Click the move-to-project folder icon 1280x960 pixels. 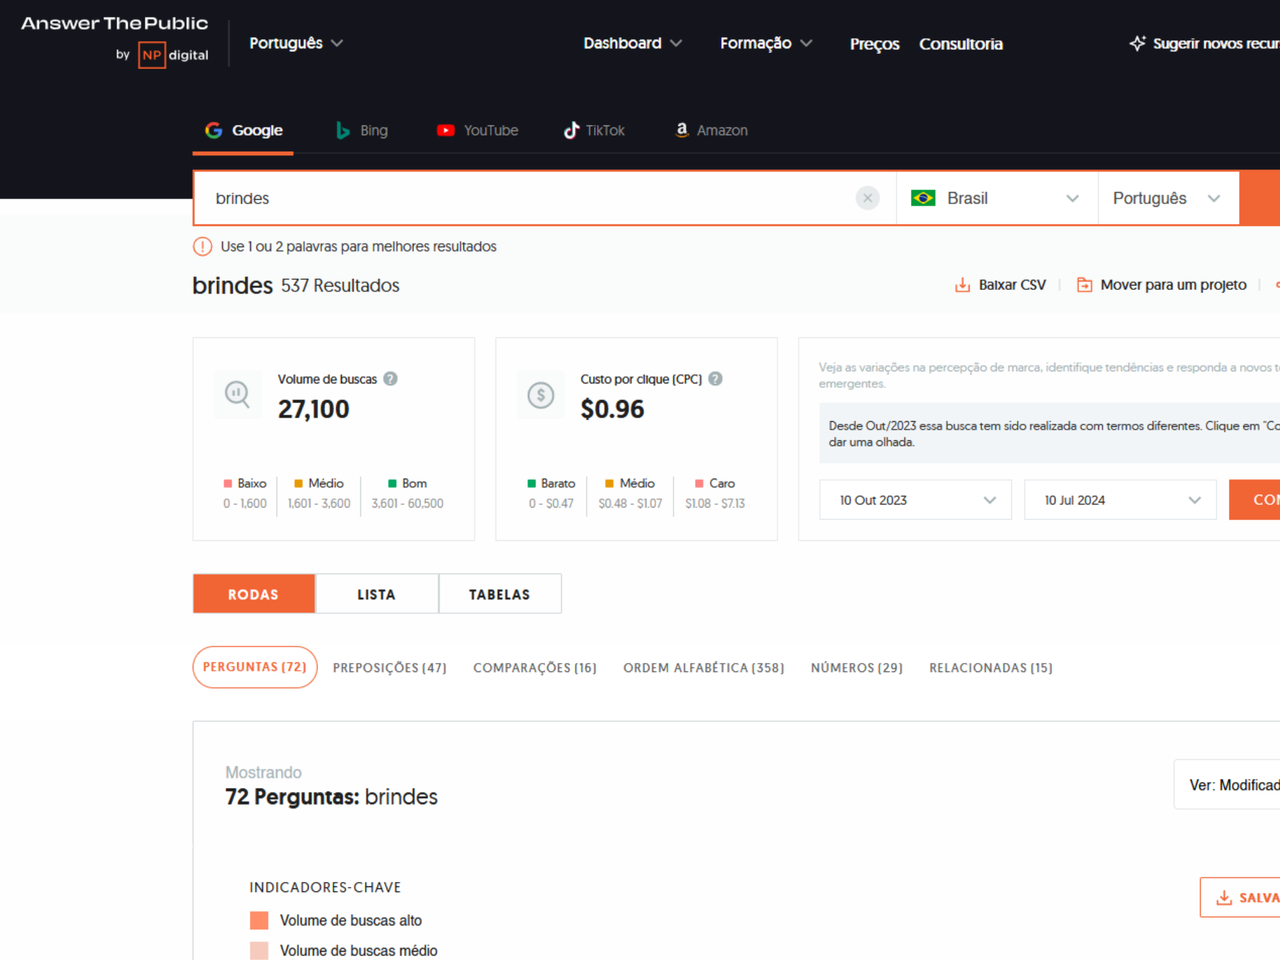coord(1084,285)
